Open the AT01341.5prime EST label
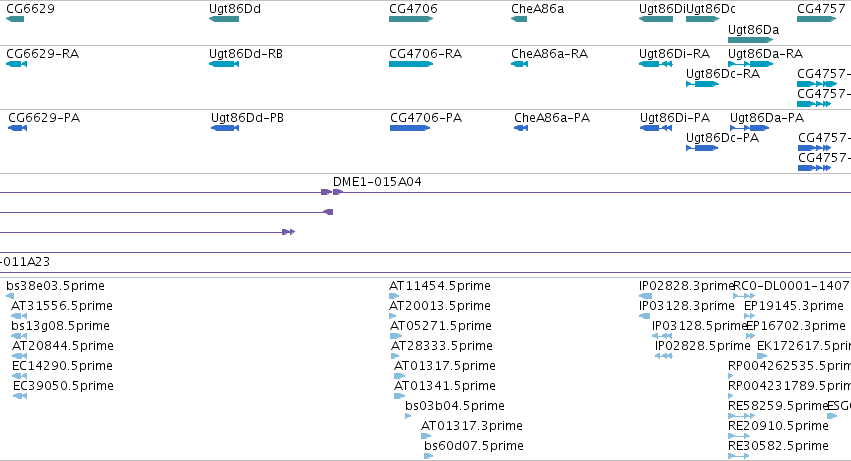The width and height of the screenshot is (851, 461). pos(444,386)
